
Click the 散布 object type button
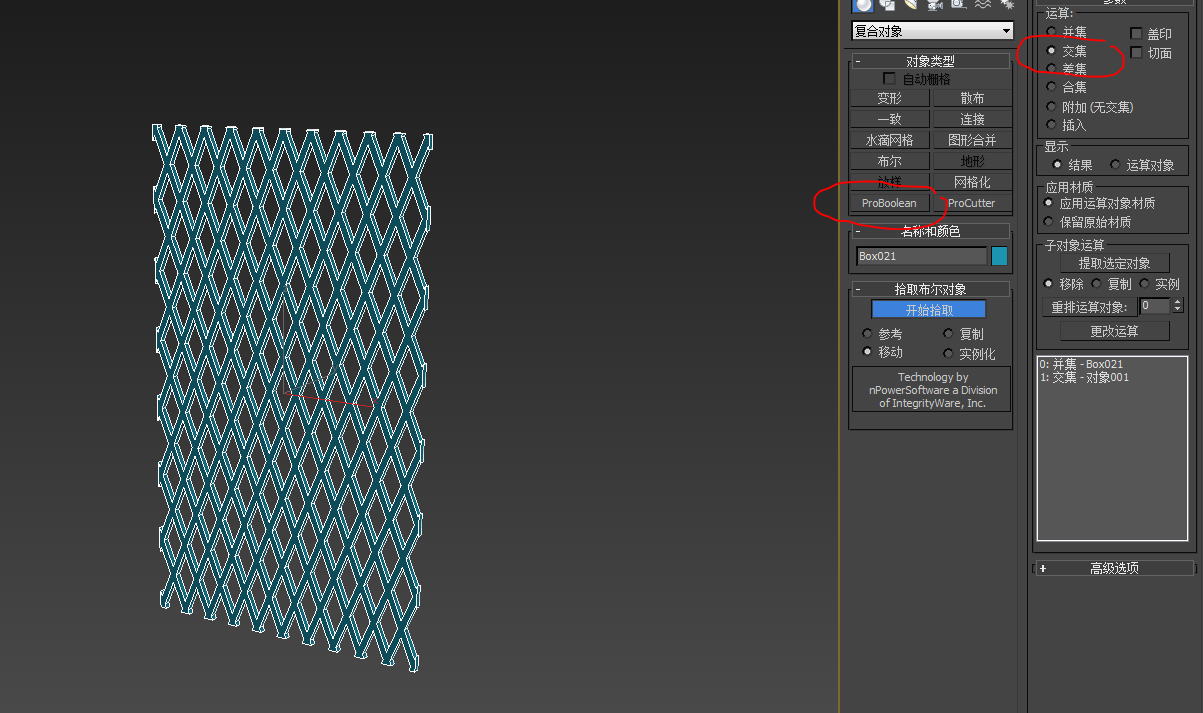click(972, 98)
